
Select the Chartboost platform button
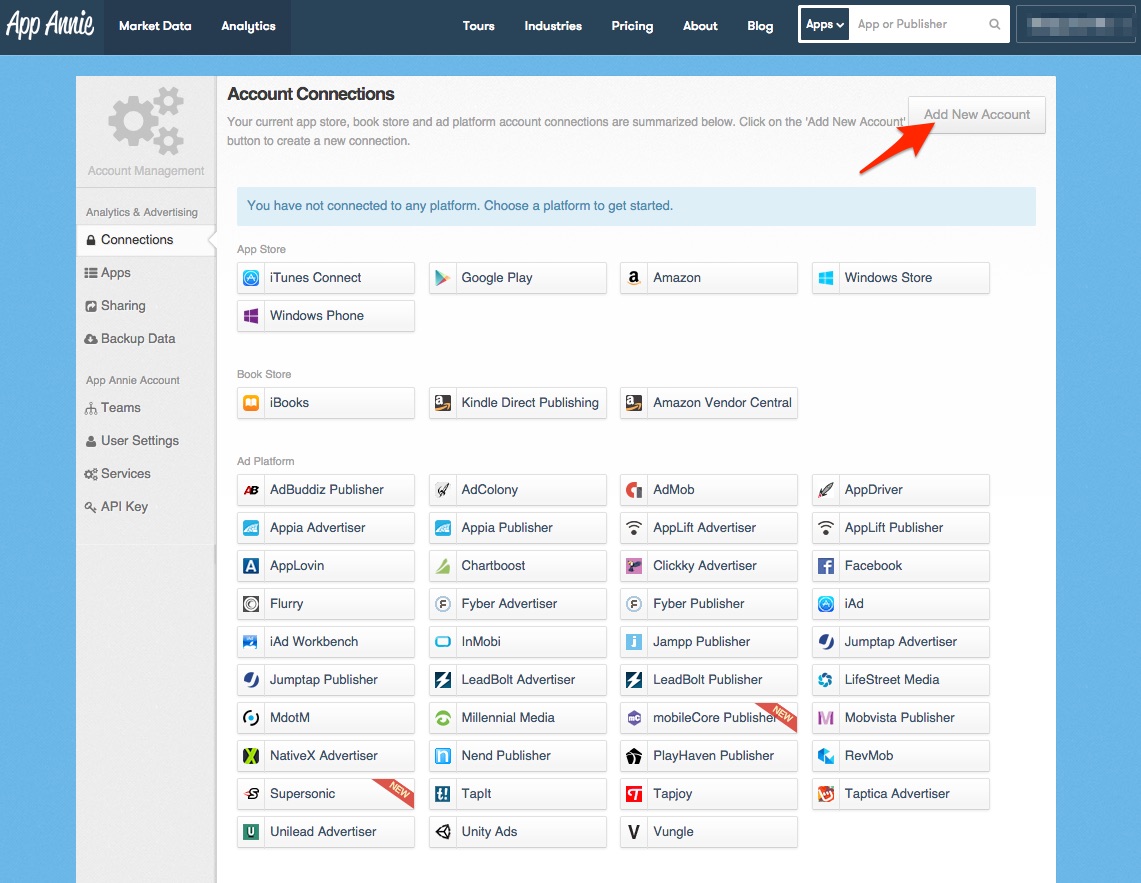pyautogui.click(x=517, y=566)
